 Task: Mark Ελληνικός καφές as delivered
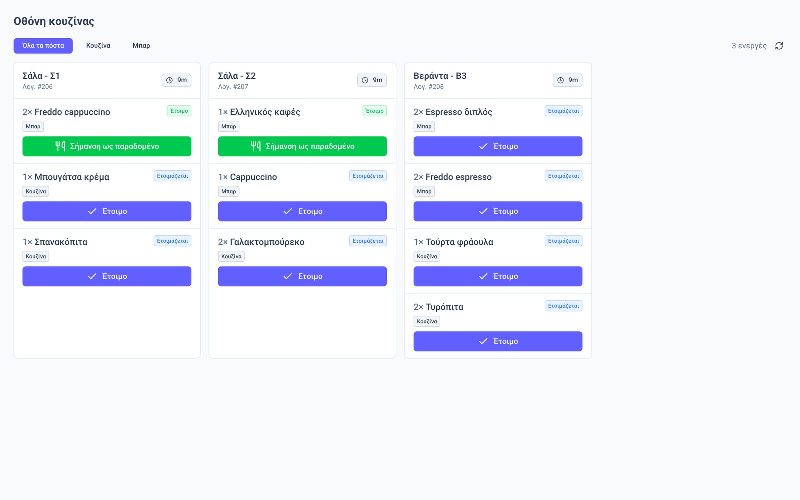[x=302, y=146]
